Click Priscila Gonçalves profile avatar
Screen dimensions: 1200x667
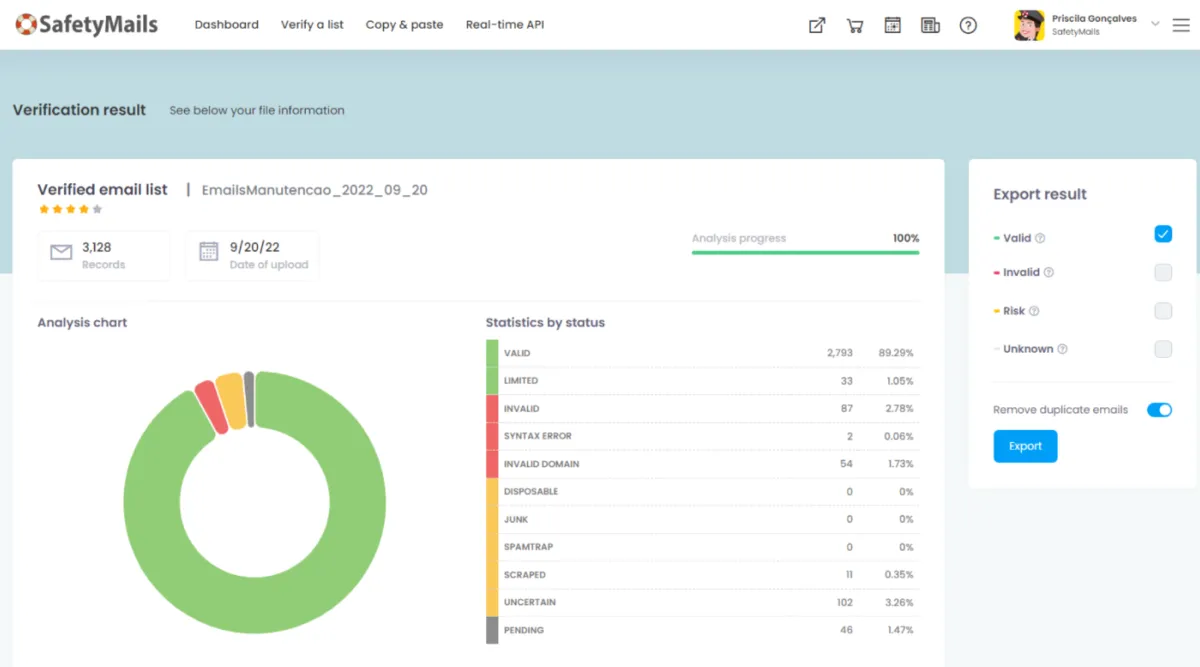pyautogui.click(x=1029, y=25)
